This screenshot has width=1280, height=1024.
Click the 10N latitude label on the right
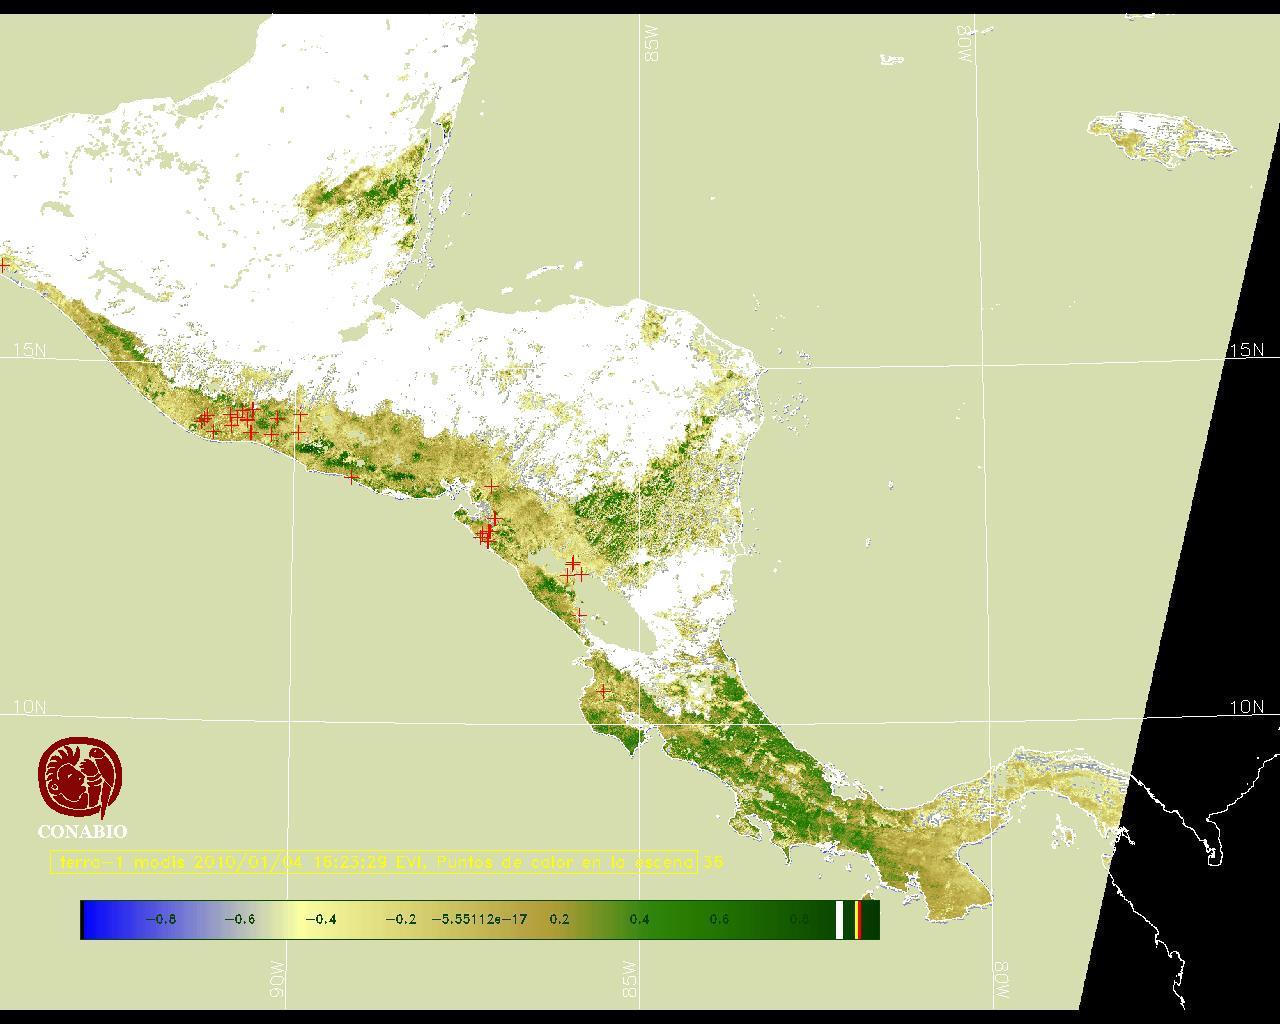point(1246,707)
